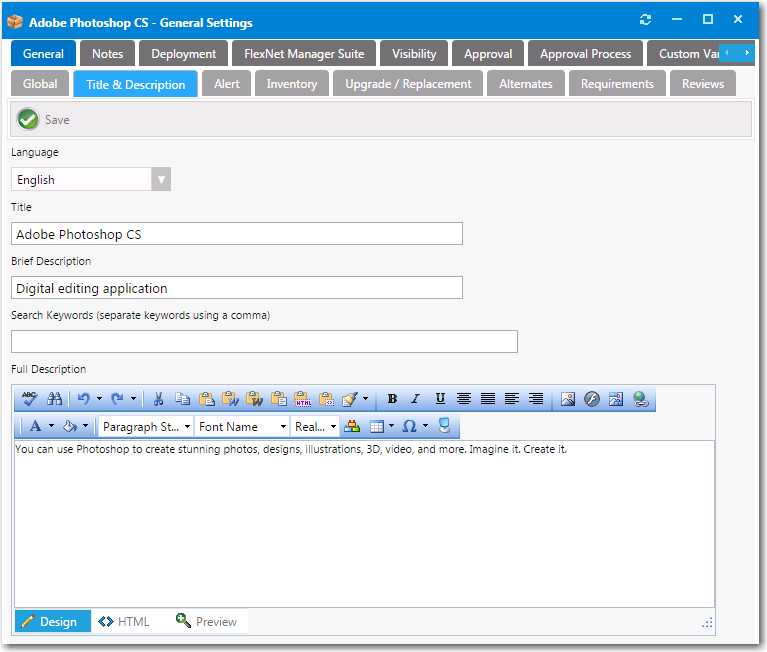The width and height of the screenshot is (767, 652).
Task: Click the Hyperlink Manager globe icon
Action: click(x=641, y=399)
